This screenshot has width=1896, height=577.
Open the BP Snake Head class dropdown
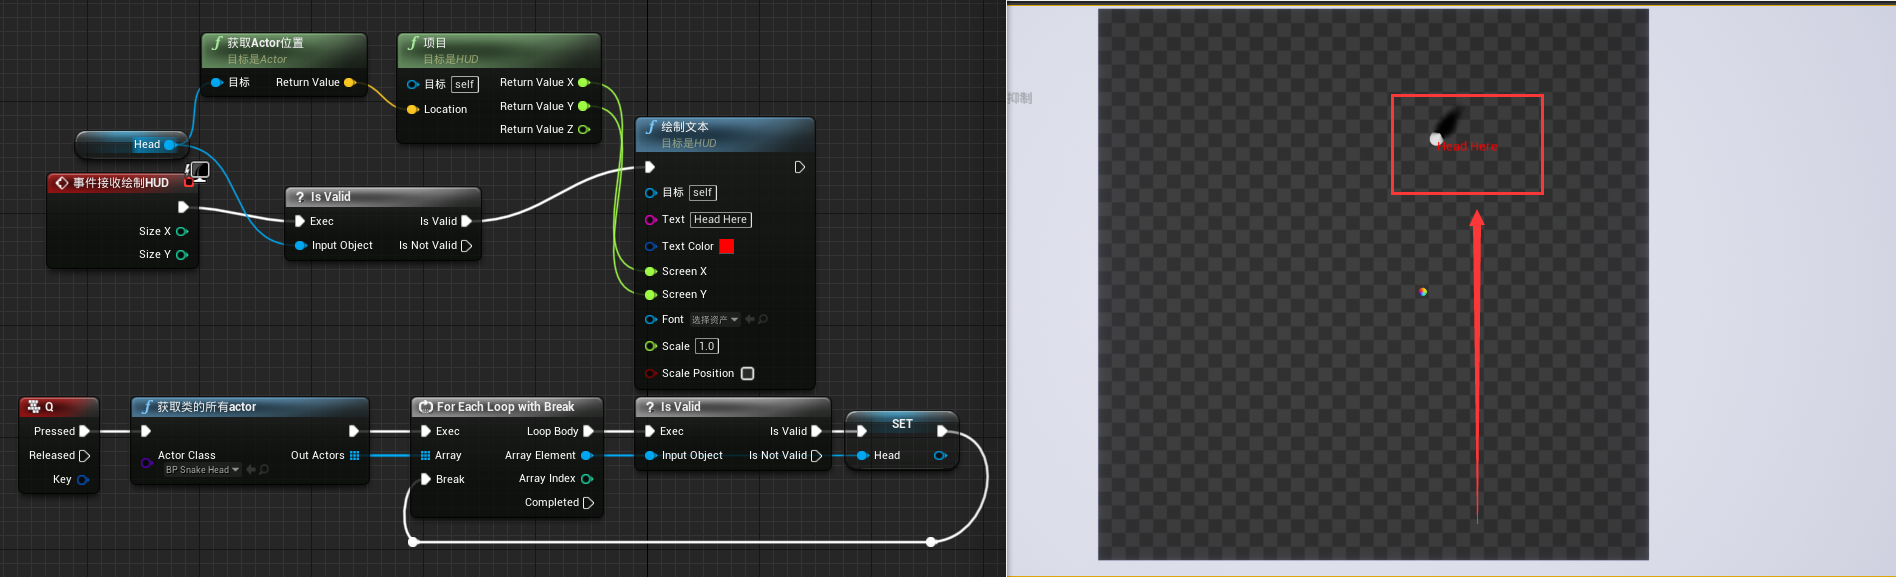(x=203, y=470)
